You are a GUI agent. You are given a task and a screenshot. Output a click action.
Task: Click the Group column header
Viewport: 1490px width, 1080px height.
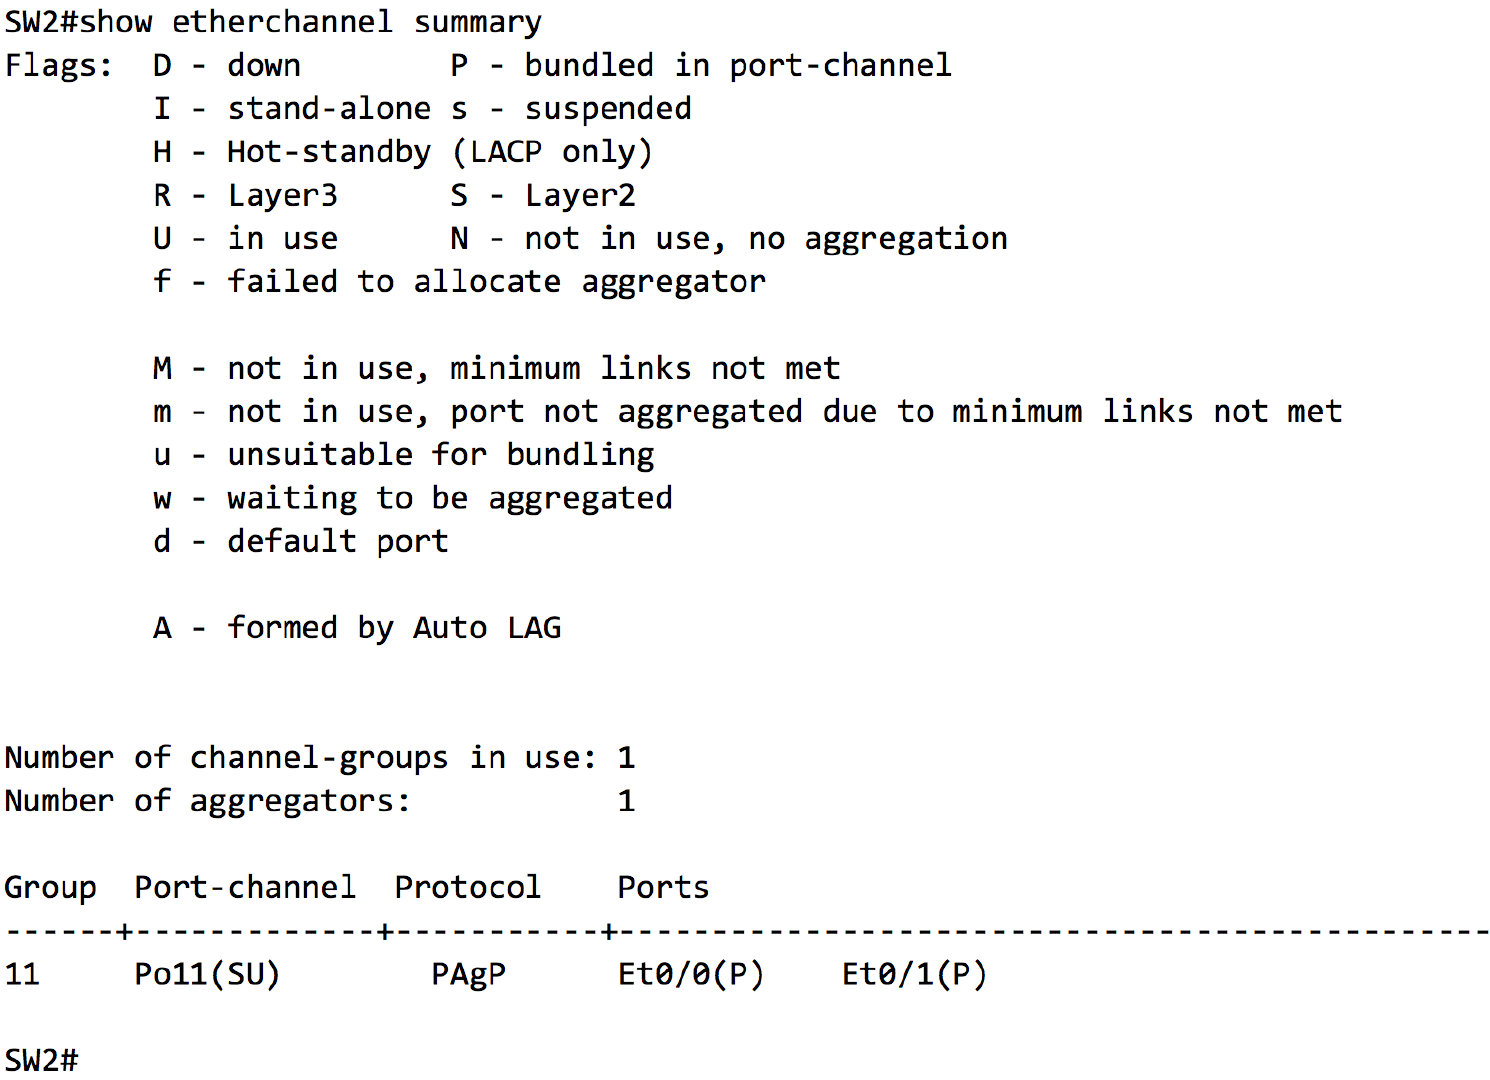point(50,888)
